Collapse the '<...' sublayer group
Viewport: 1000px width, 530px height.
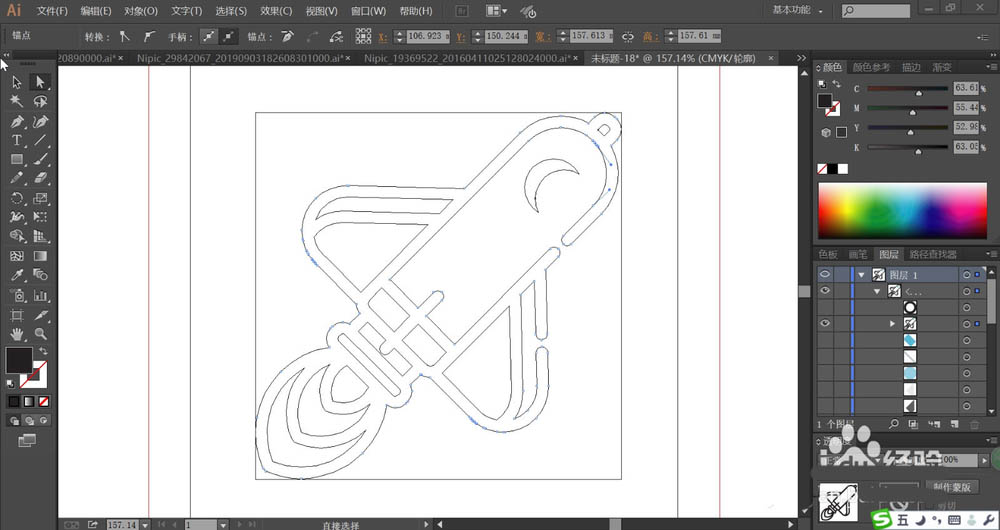878,291
